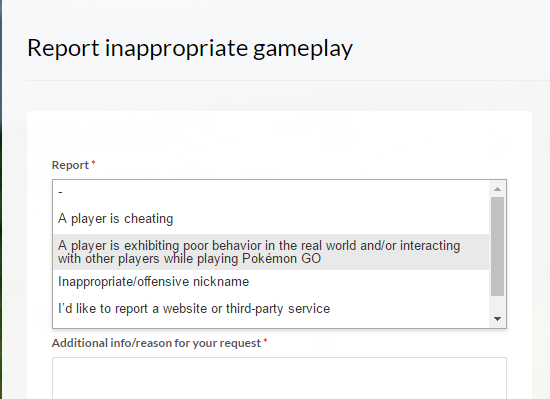Pick 'Inappropriate/offensive nickname' option

point(271,282)
